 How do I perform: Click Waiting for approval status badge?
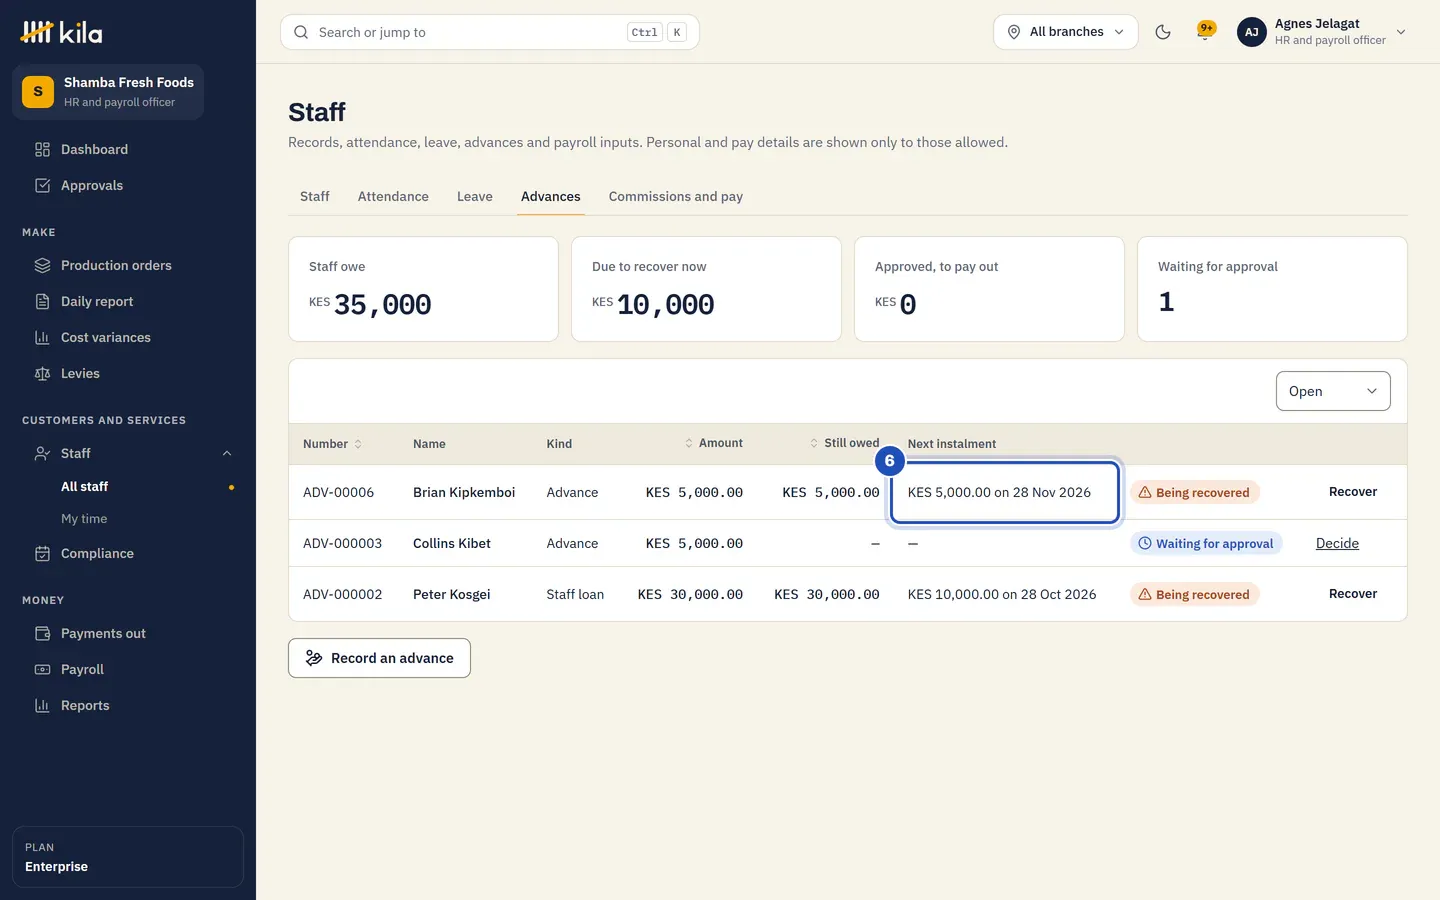1206,543
